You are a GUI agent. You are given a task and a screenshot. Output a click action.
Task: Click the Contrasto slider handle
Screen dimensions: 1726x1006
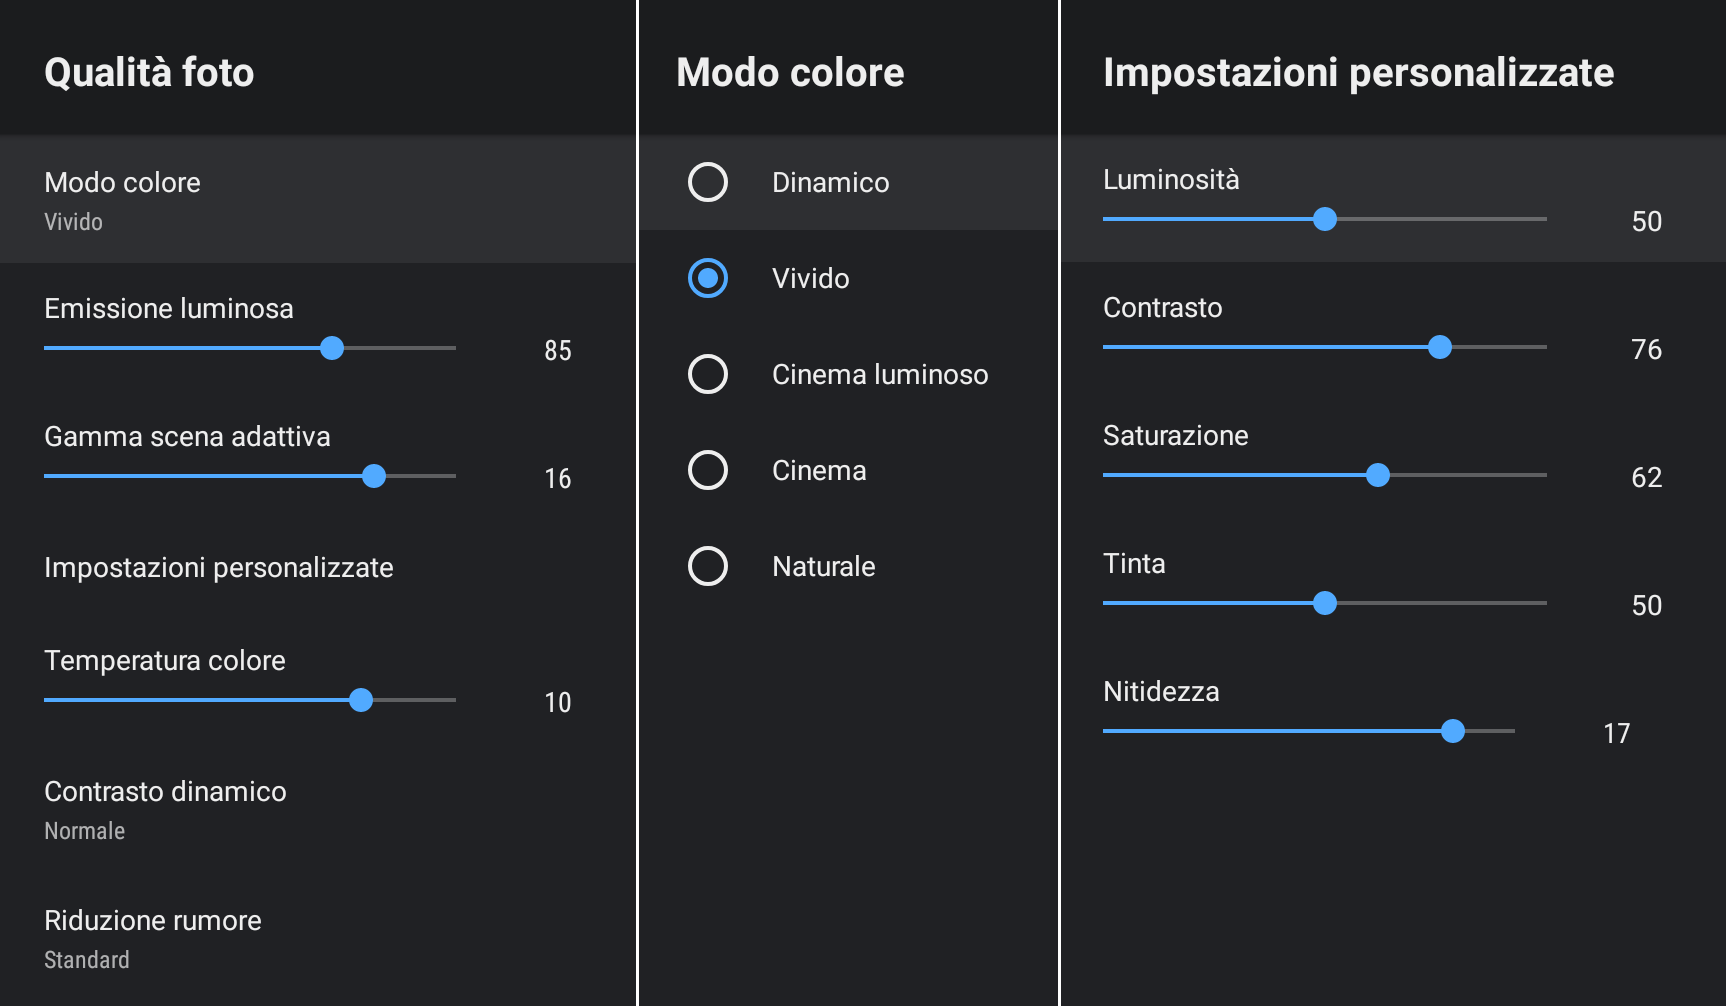click(x=1440, y=347)
